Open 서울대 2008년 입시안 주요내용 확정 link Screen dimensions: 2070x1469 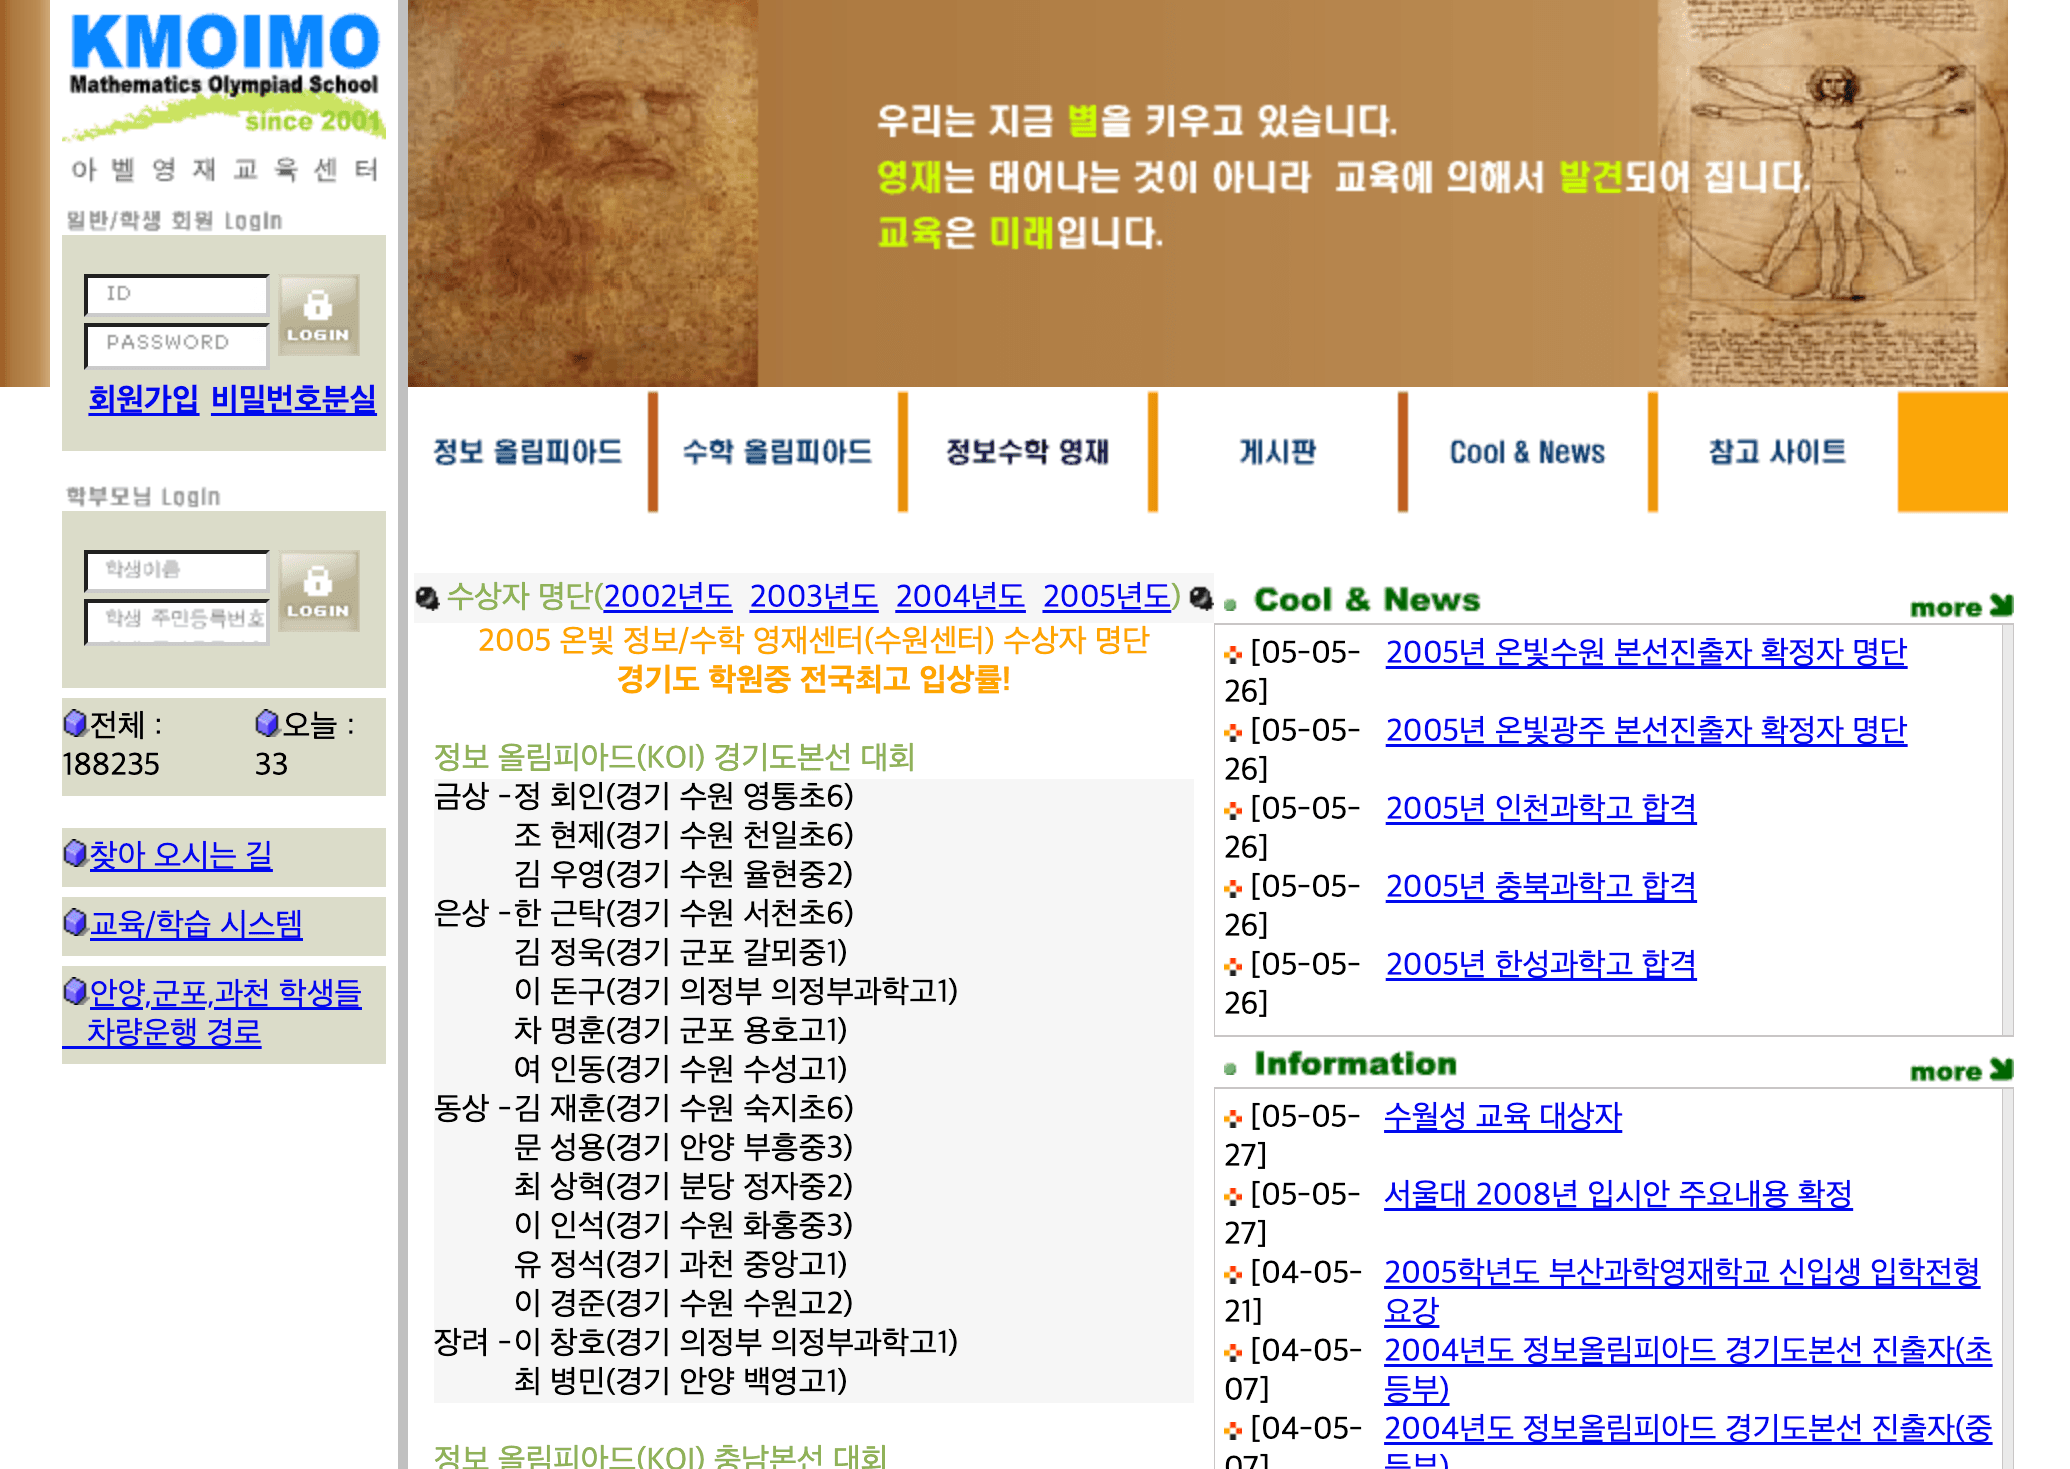tap(1618, 1194)
